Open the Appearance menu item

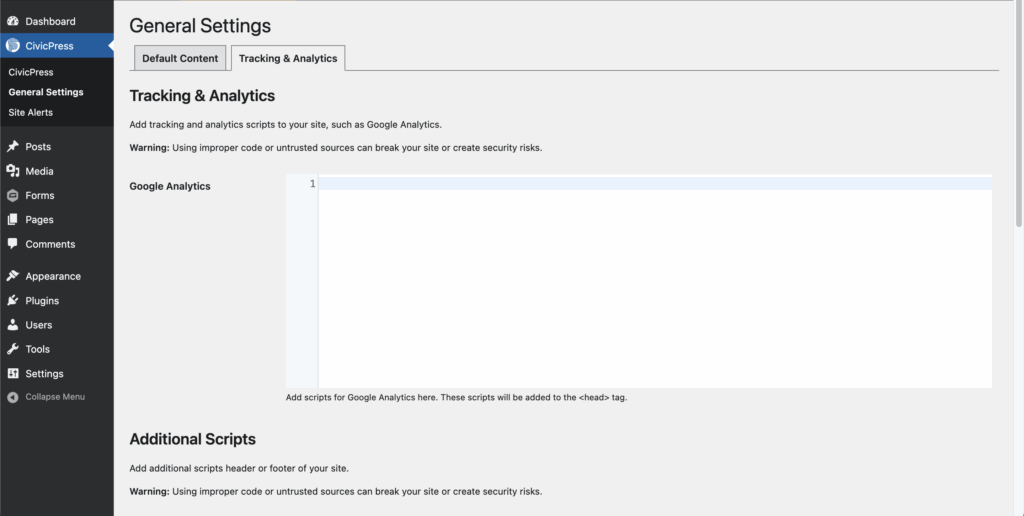[57, 276]
